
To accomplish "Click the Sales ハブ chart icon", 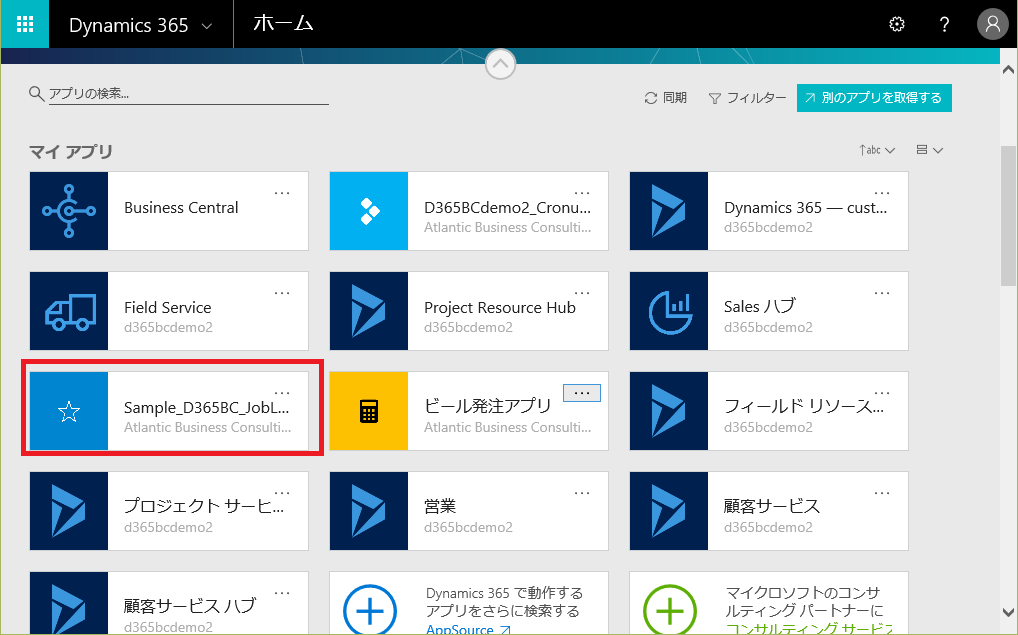I will pyautogui.click(x=669, y=311).
